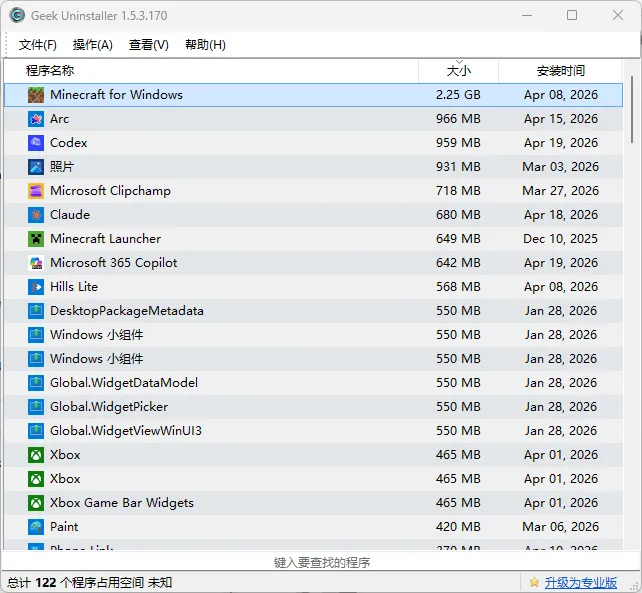The width and height of the screenshot is (642, 593).
Task: Select the DesktopPackageMetadata entry name
Action: (x=127, y=311)
